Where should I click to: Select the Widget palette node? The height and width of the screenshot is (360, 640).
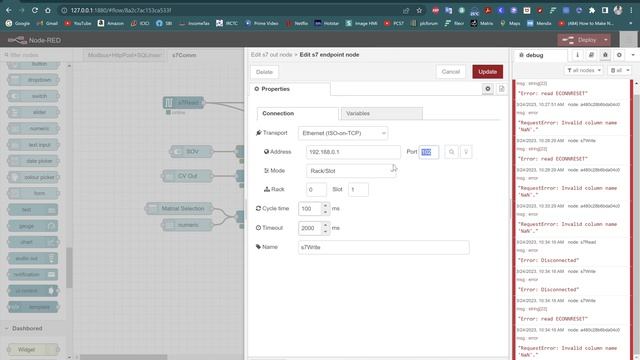click(33, 349)
